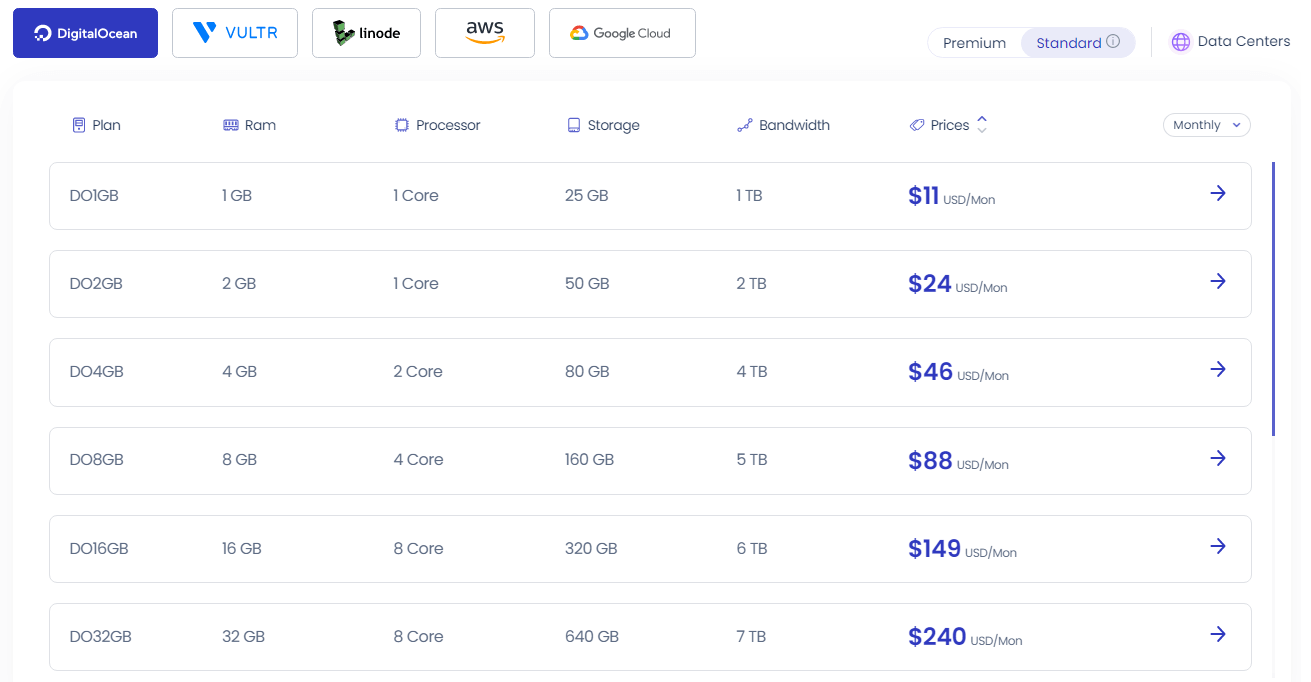This screenshot has height=682, width=1311.
Task: Open details for the DO1GB plan arrow
Action: [1218, 193]
